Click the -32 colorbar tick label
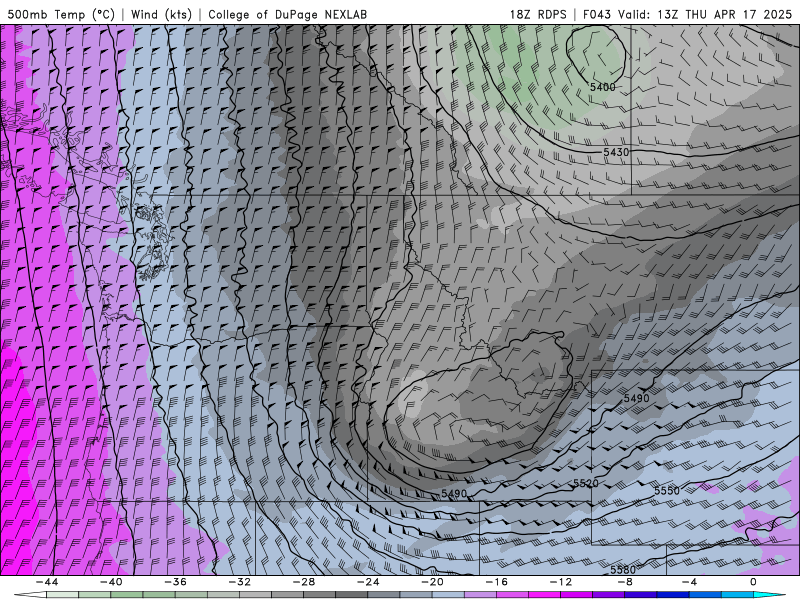Image resolution: width=800 pixels, height=600 pixels. (239, 582)
